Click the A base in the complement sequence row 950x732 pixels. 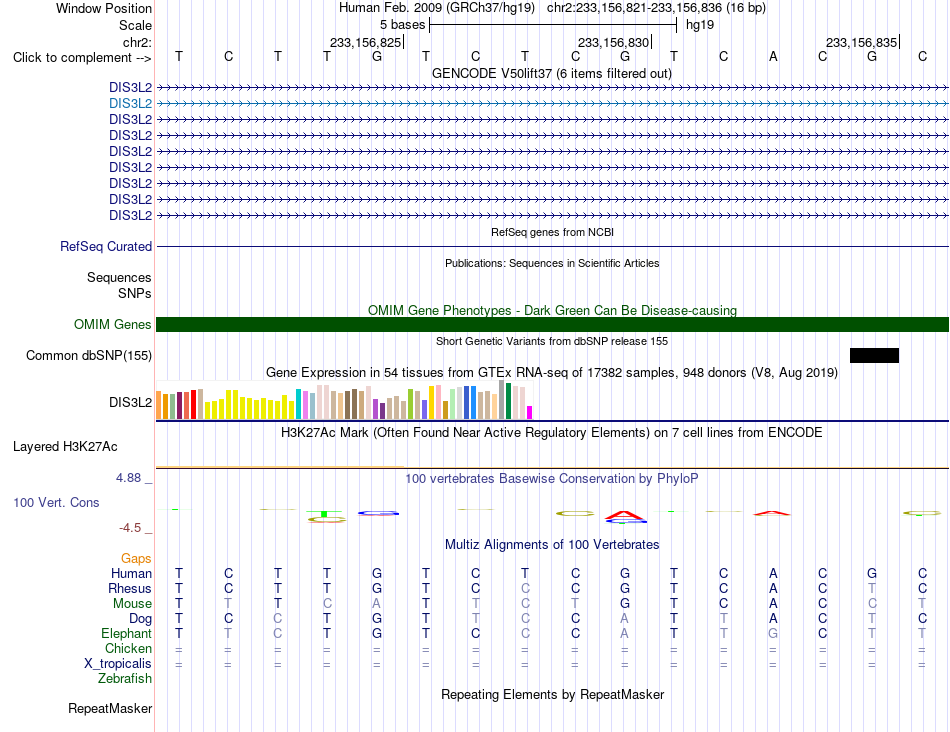click(x=773, y=56)
